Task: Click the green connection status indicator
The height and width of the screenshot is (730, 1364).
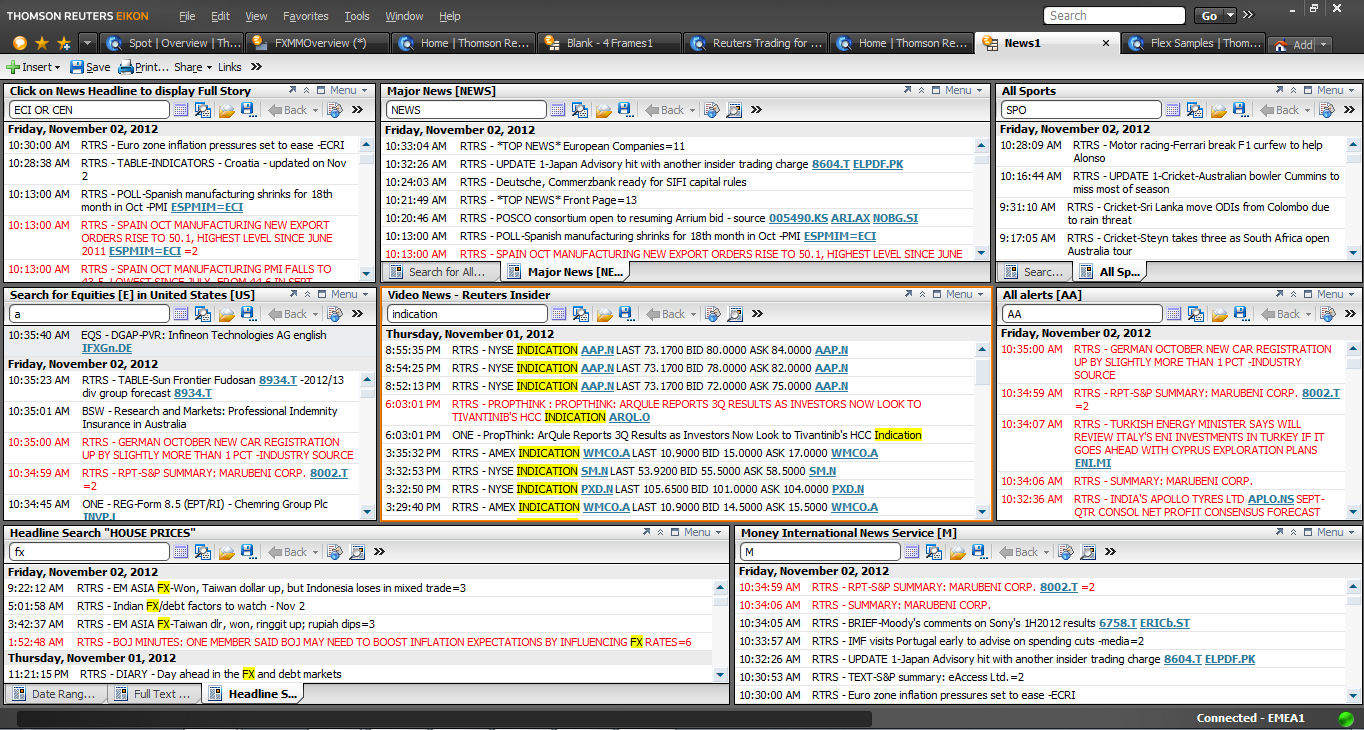Action: [1346, 718]
